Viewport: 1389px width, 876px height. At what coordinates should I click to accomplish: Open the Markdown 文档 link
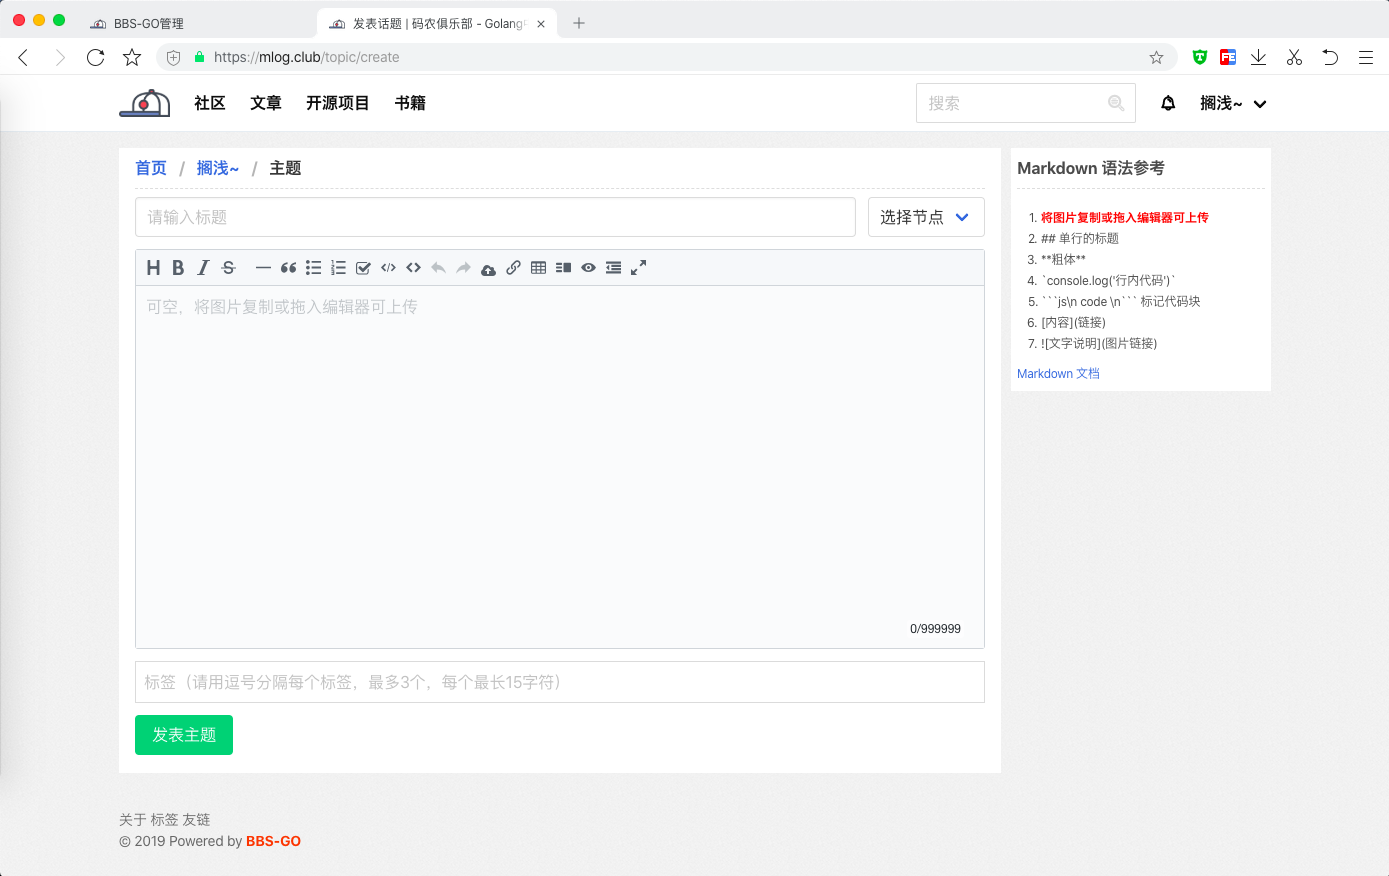pos(1058,373)
